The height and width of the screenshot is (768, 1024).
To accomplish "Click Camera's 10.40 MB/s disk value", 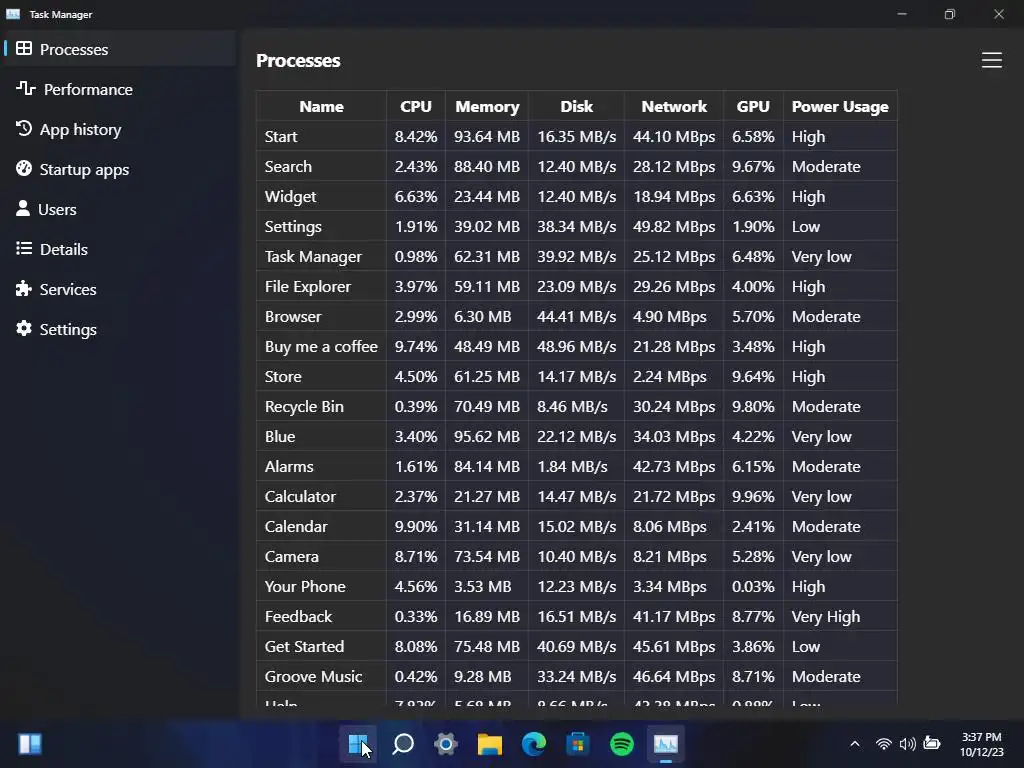I will (577, 557).
